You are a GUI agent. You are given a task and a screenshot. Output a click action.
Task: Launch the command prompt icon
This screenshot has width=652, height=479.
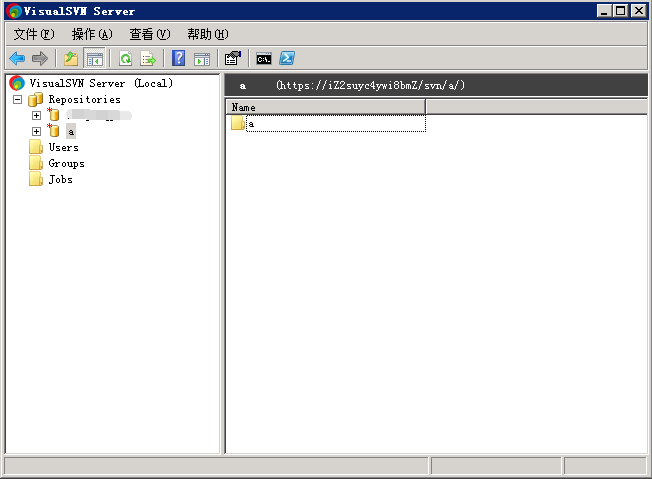(264, 59)
